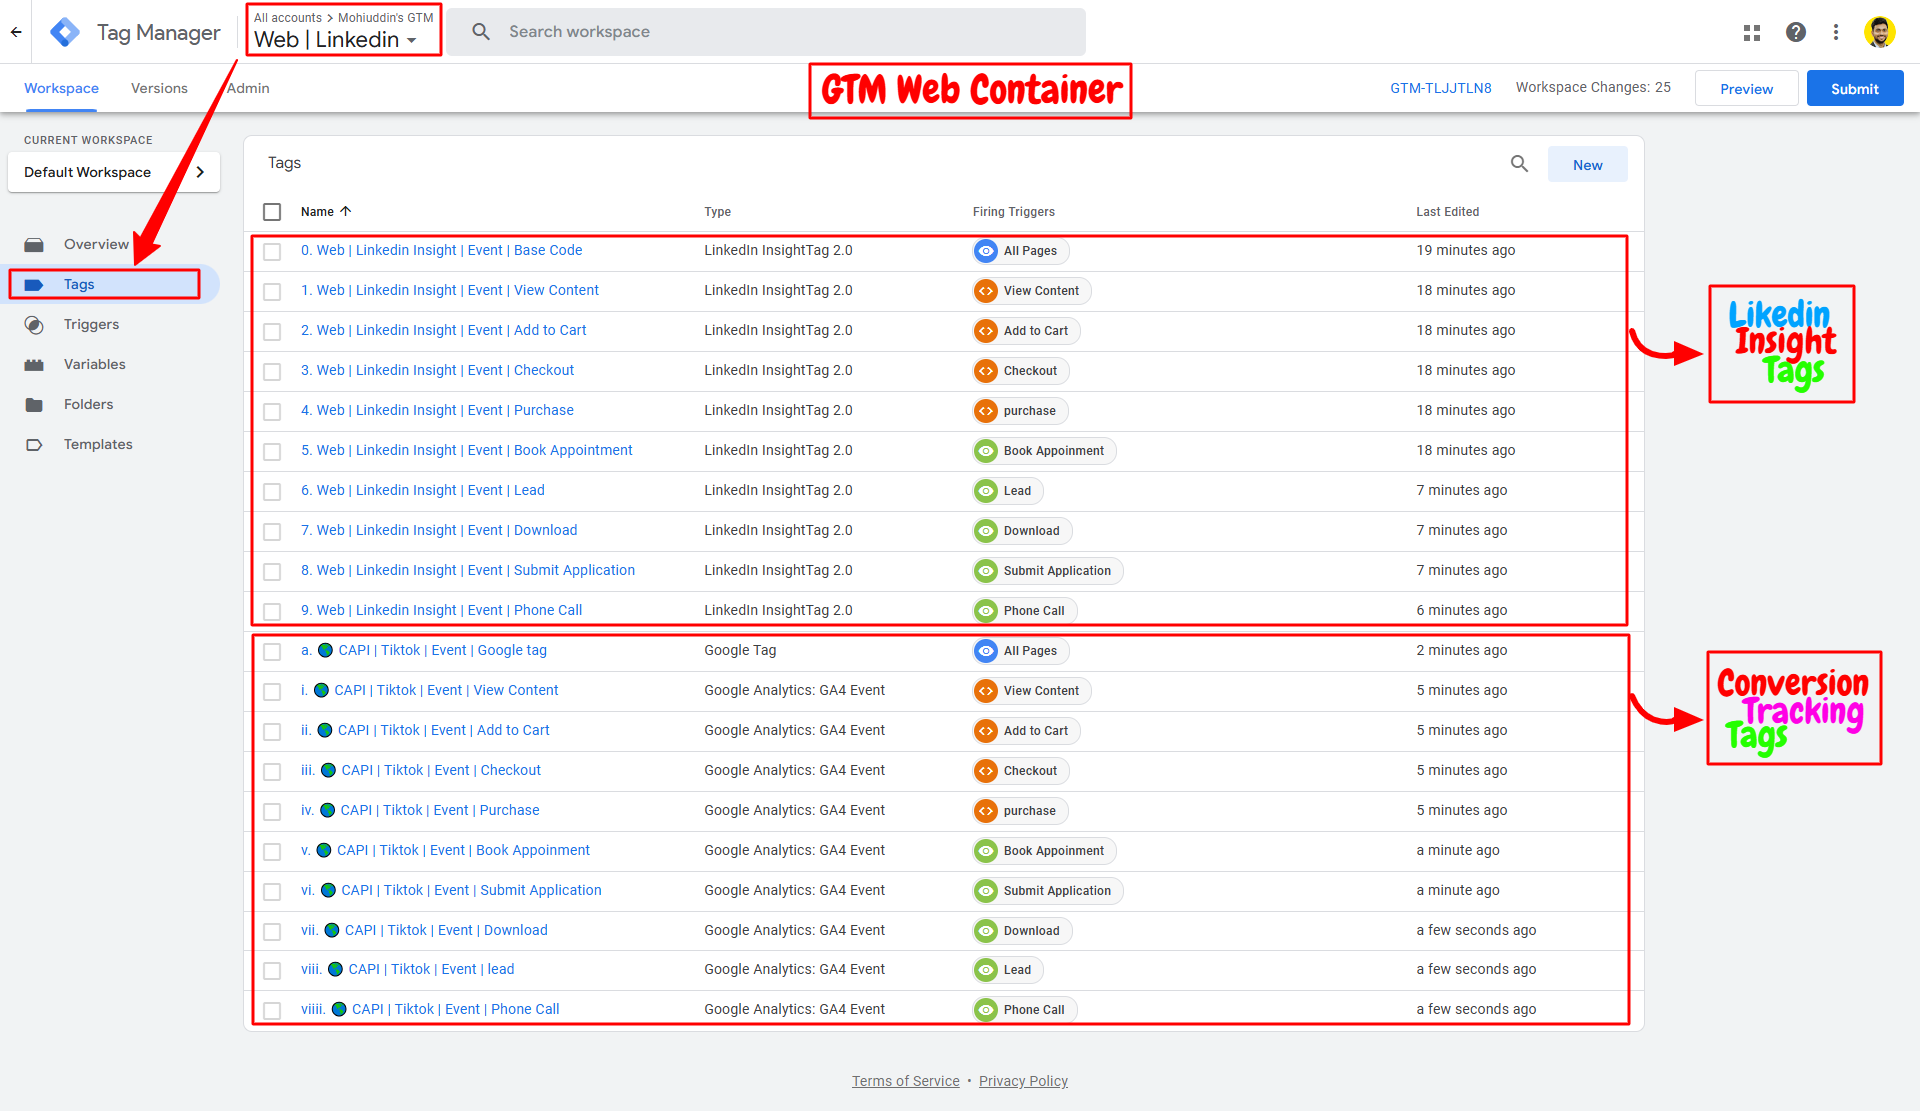Image resolution: width=1920 pixels, height=1111 pixels.
Task: Click the Submit button
Action: coord(1854,88)
